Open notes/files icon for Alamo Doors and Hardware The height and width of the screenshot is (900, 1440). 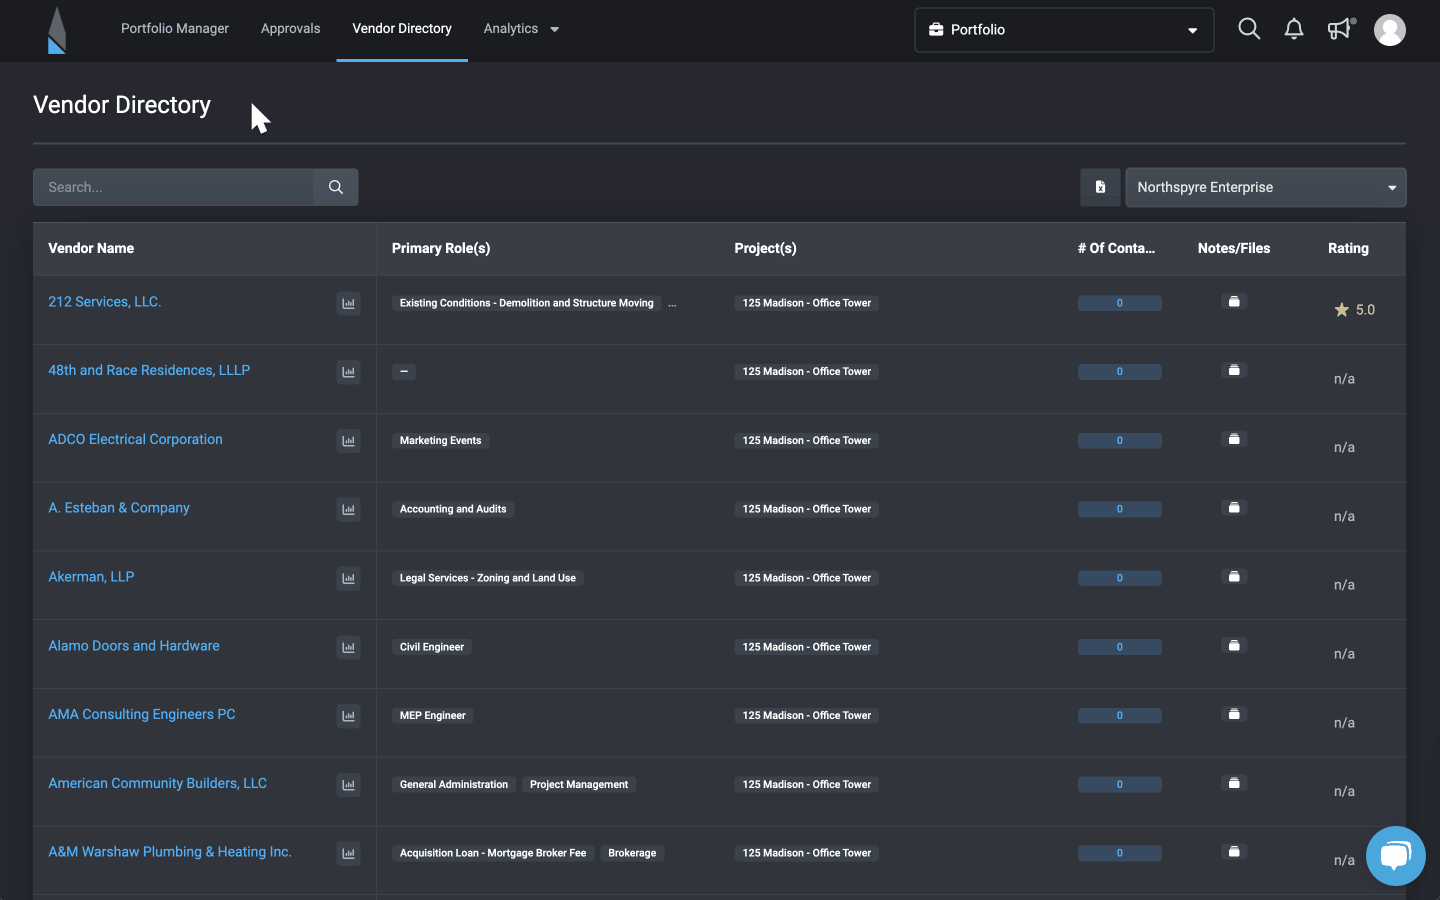[x=1234, y=646]
